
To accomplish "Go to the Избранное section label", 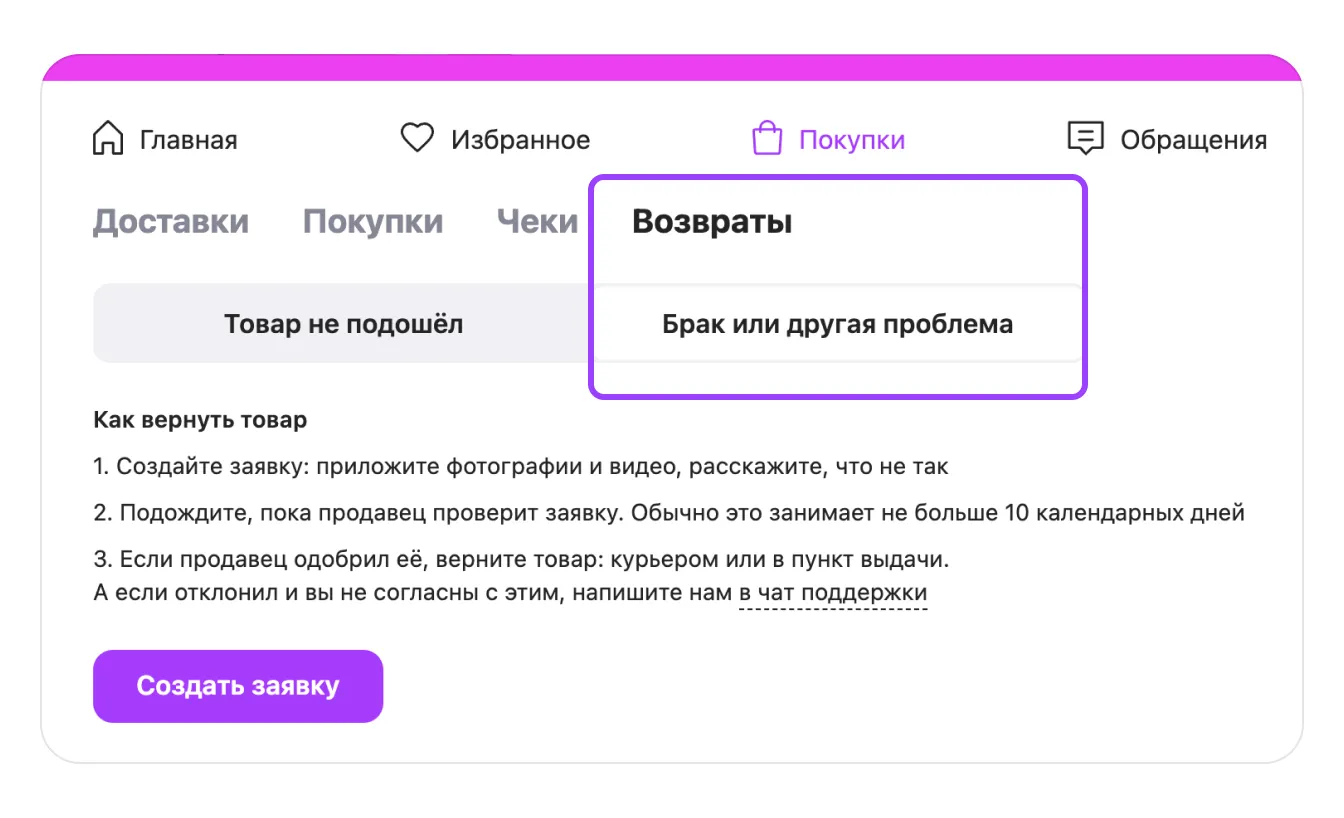I will point(520,140).
